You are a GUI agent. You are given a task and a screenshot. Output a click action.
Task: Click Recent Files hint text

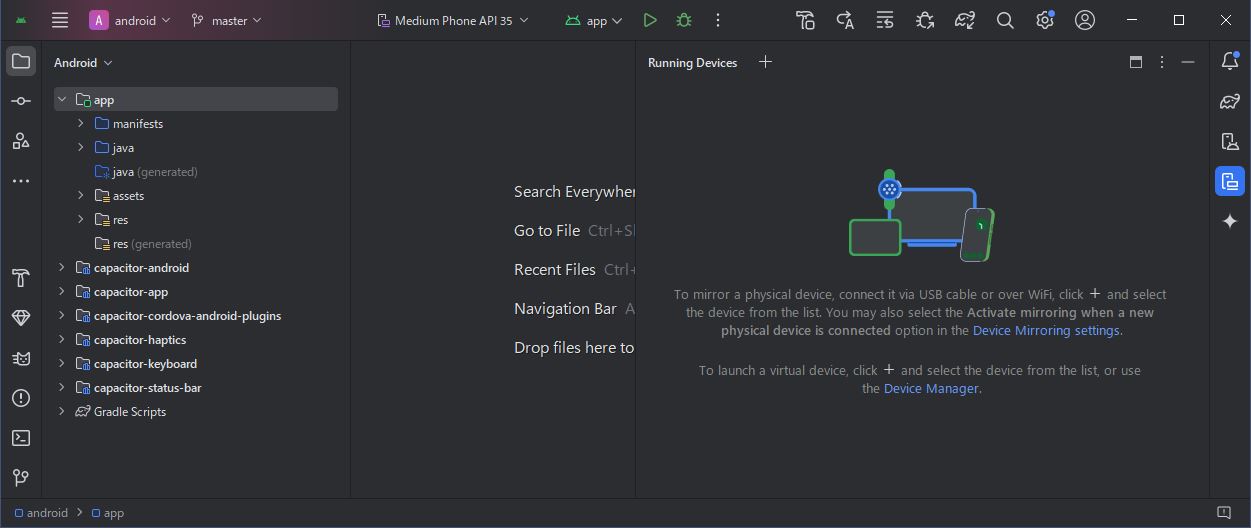point(555,269)
